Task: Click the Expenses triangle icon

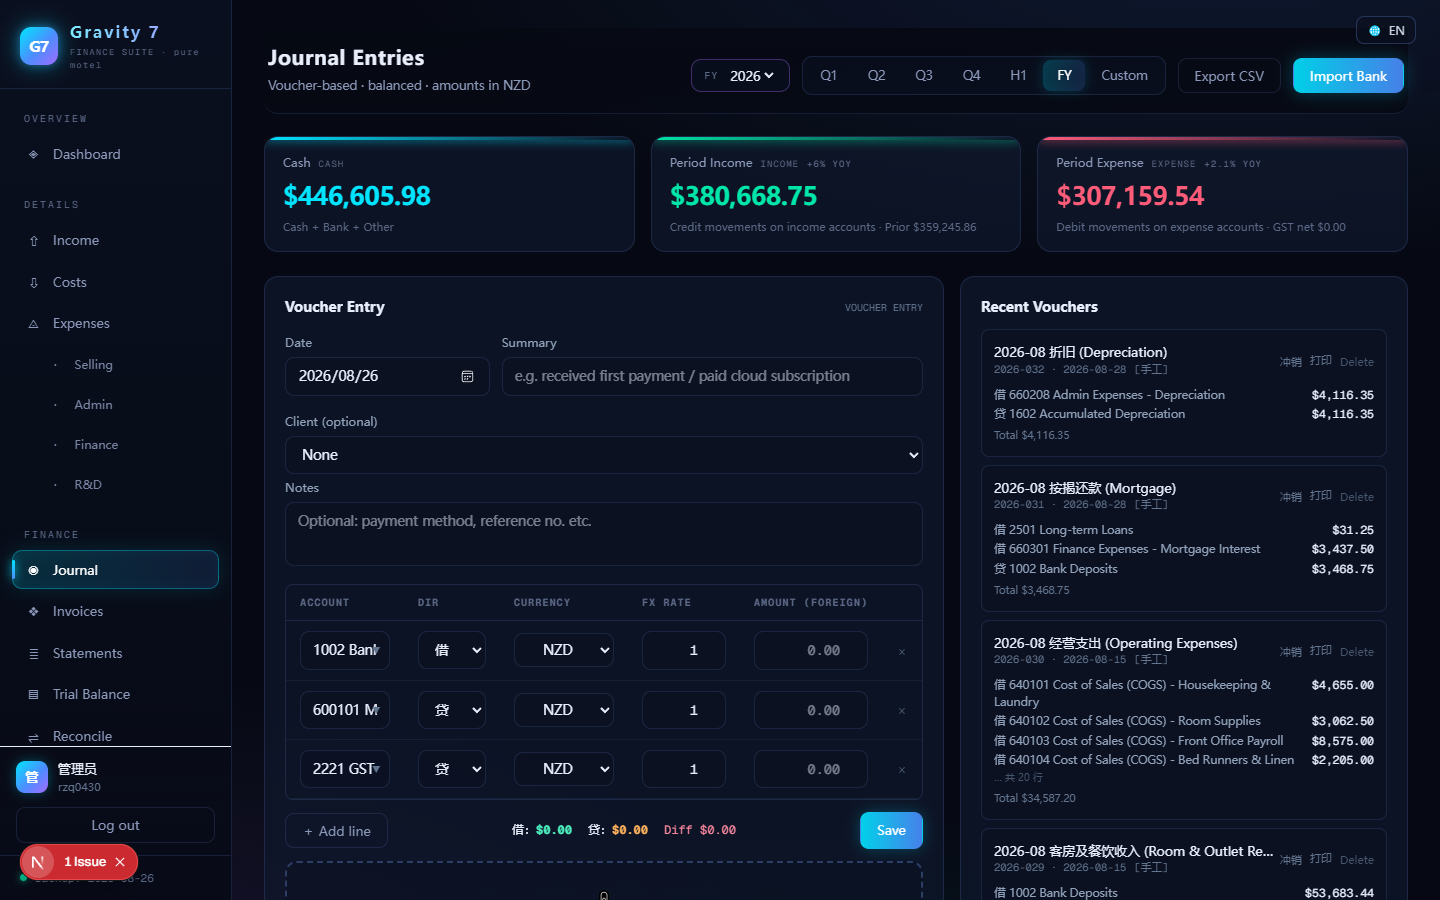Action: coord(34,324)
